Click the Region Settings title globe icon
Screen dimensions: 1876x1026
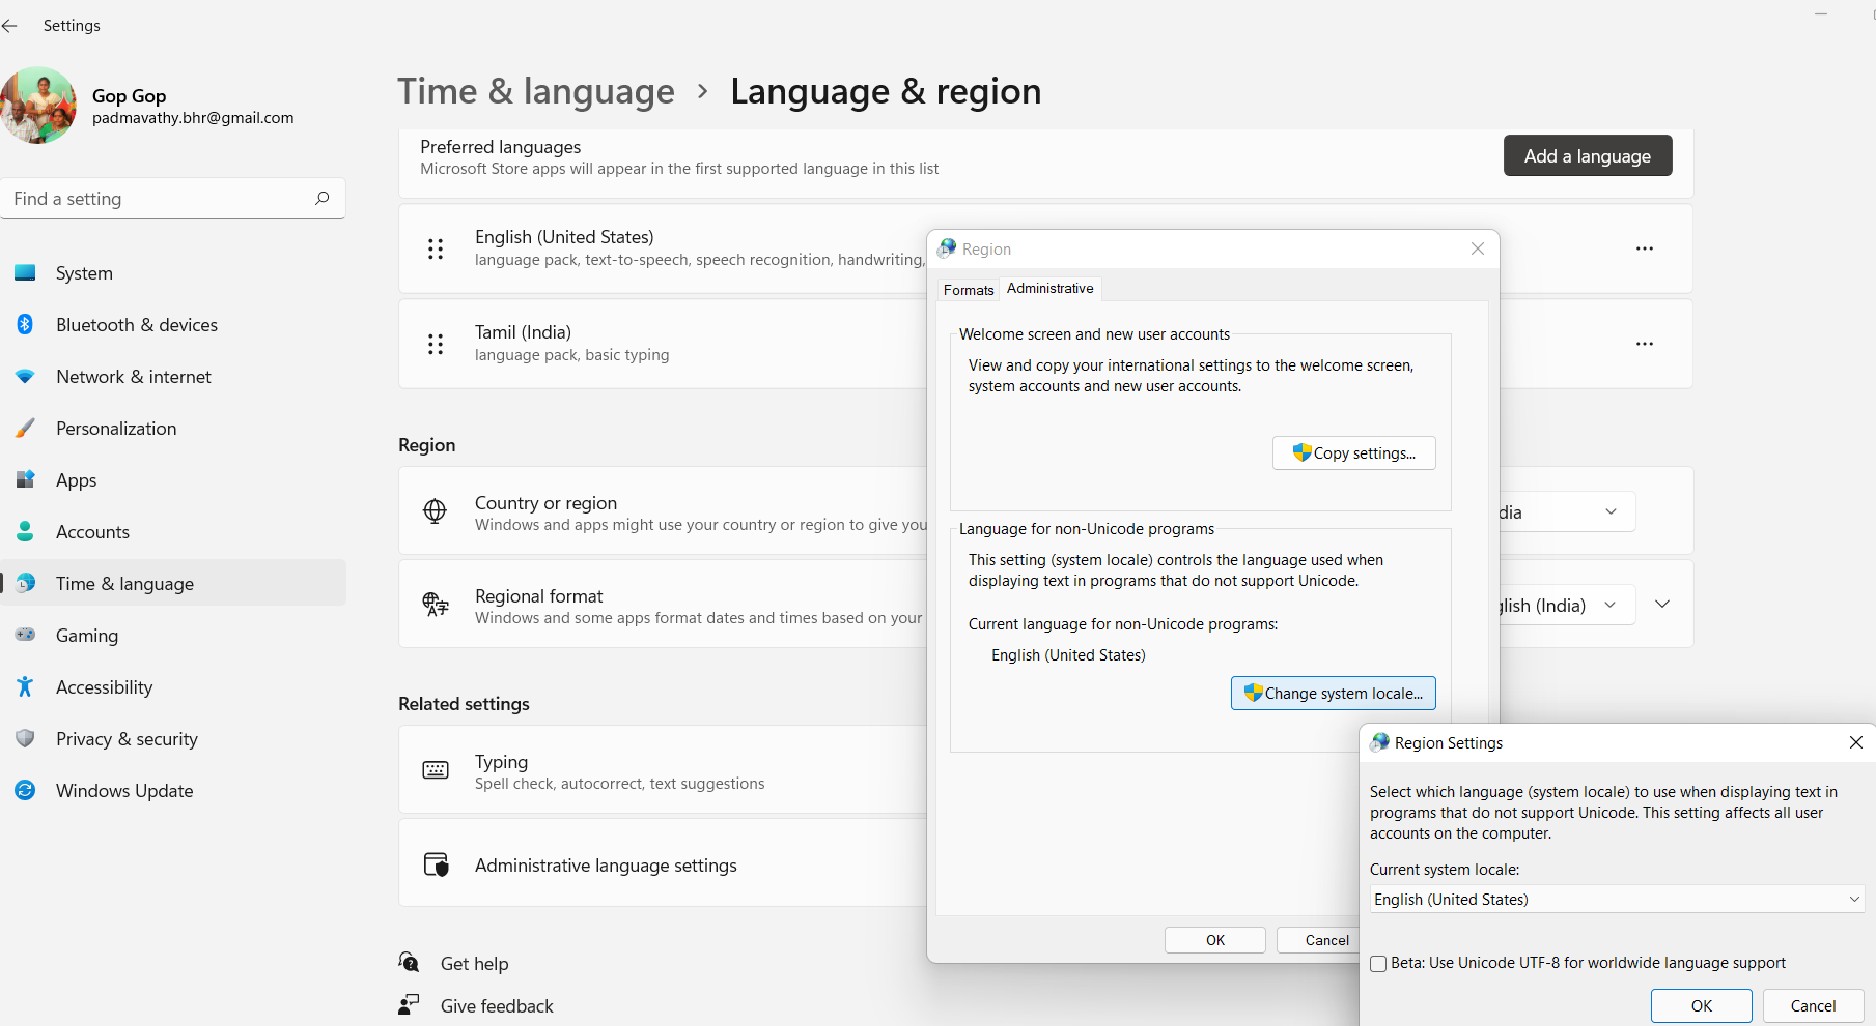click(x=1380, y=742)
